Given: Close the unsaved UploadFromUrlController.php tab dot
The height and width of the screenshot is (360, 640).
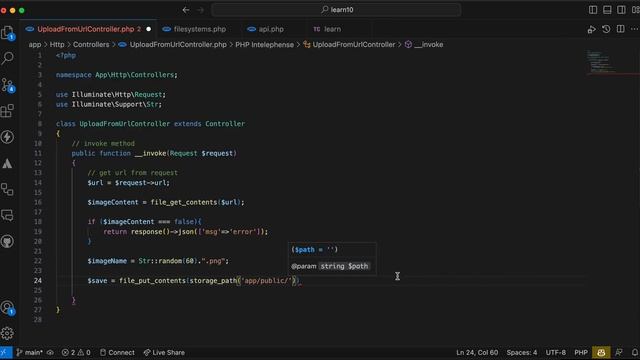Looking at the screenshot, I should (x=149, y=29).
